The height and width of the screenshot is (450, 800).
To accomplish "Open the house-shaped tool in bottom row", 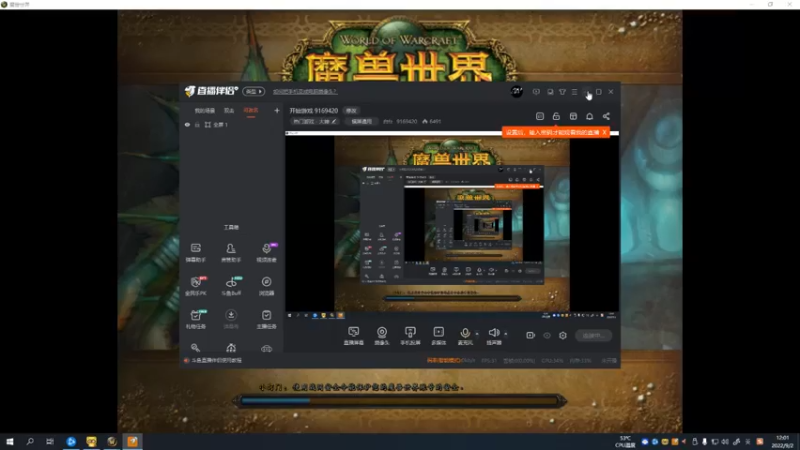I will tap(231, 348).
